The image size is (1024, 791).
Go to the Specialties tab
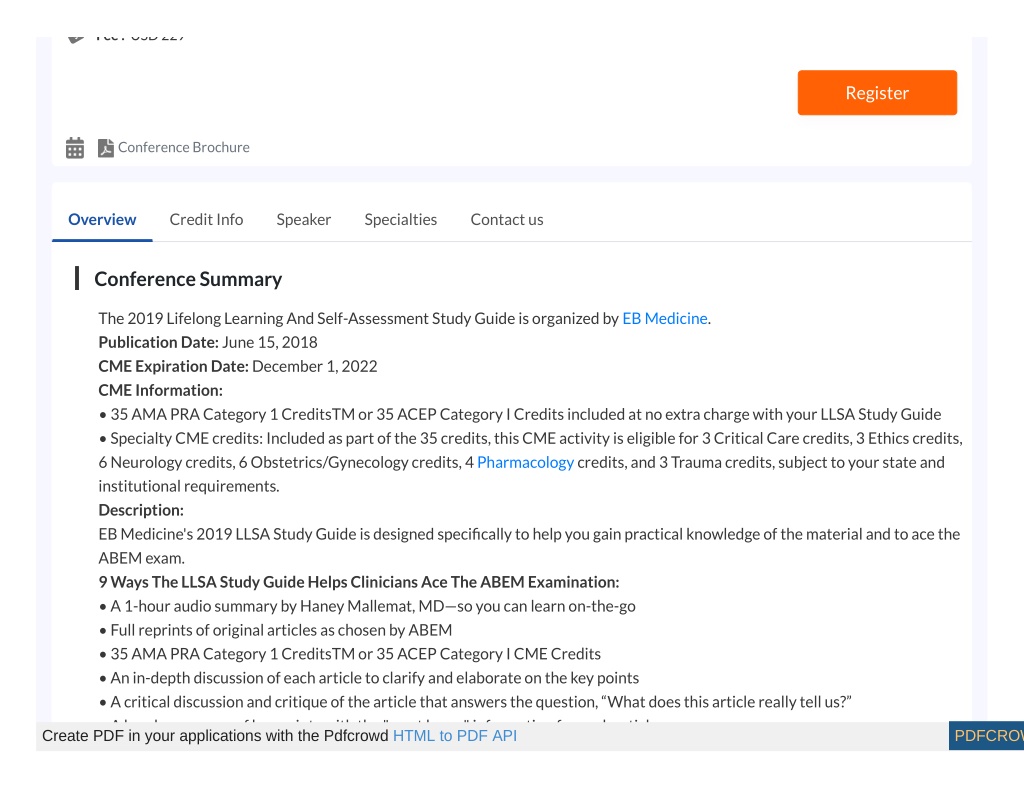click(400, 219)
